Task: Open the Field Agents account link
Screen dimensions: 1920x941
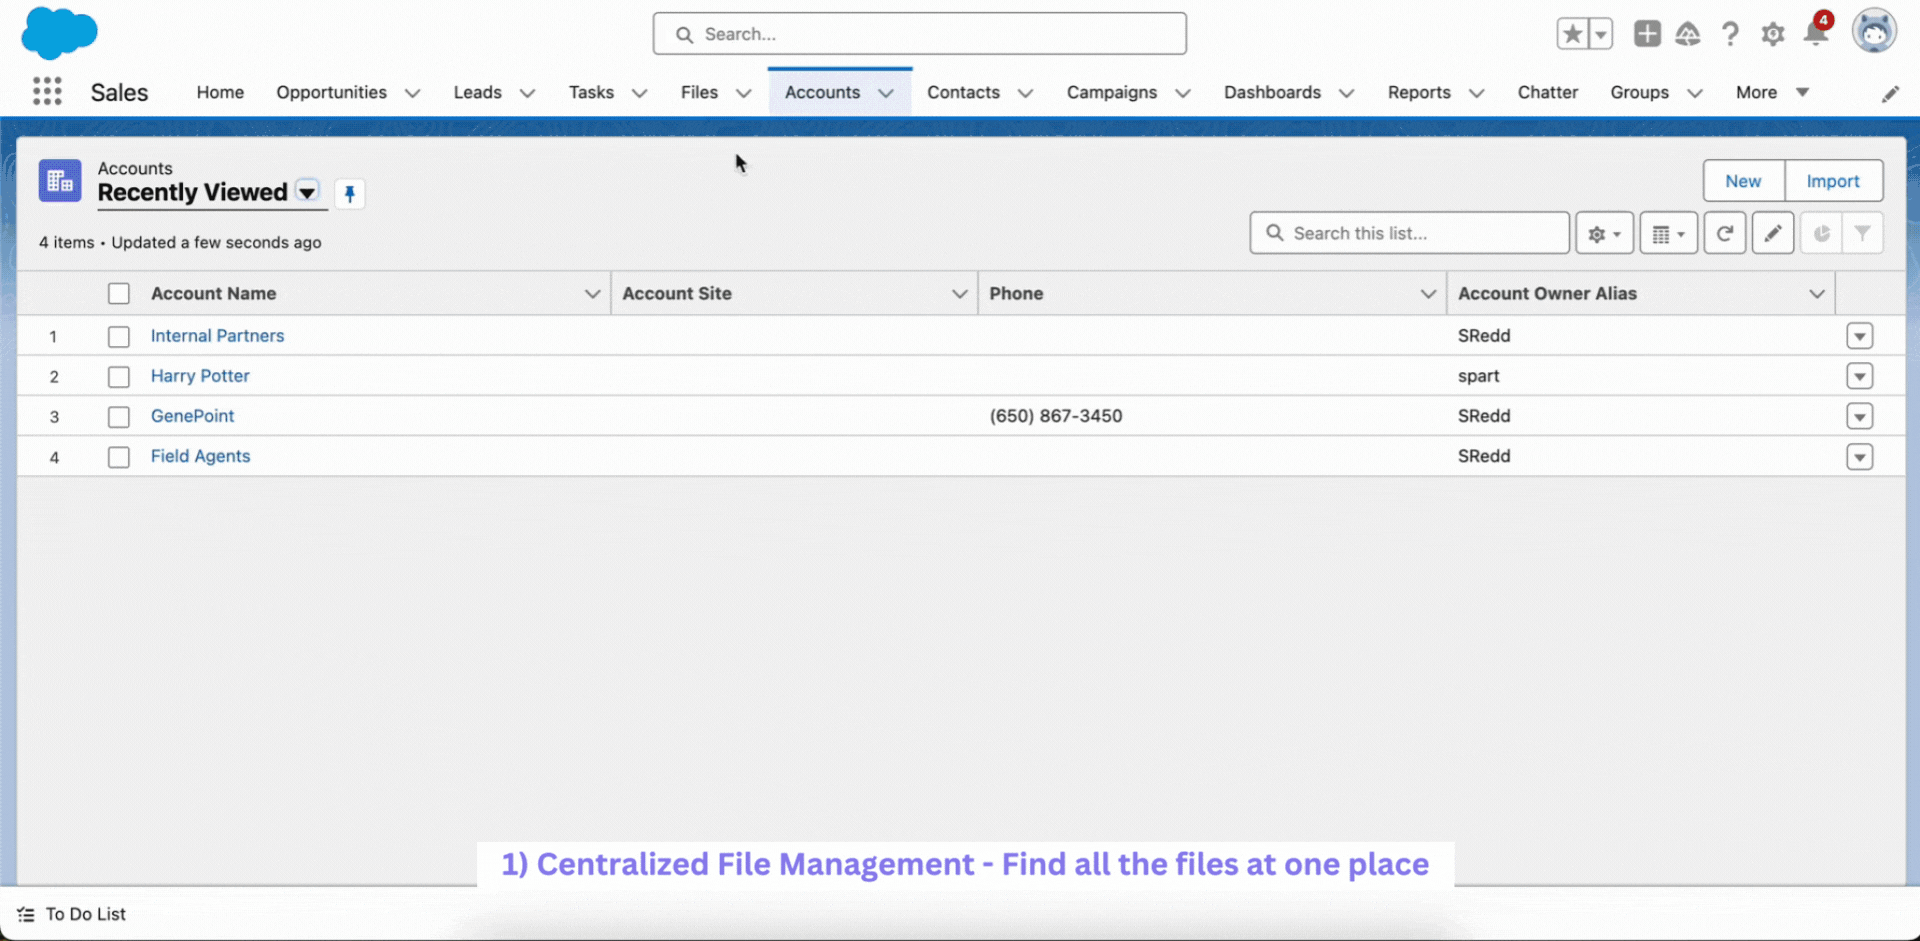Action: (200, 456)
